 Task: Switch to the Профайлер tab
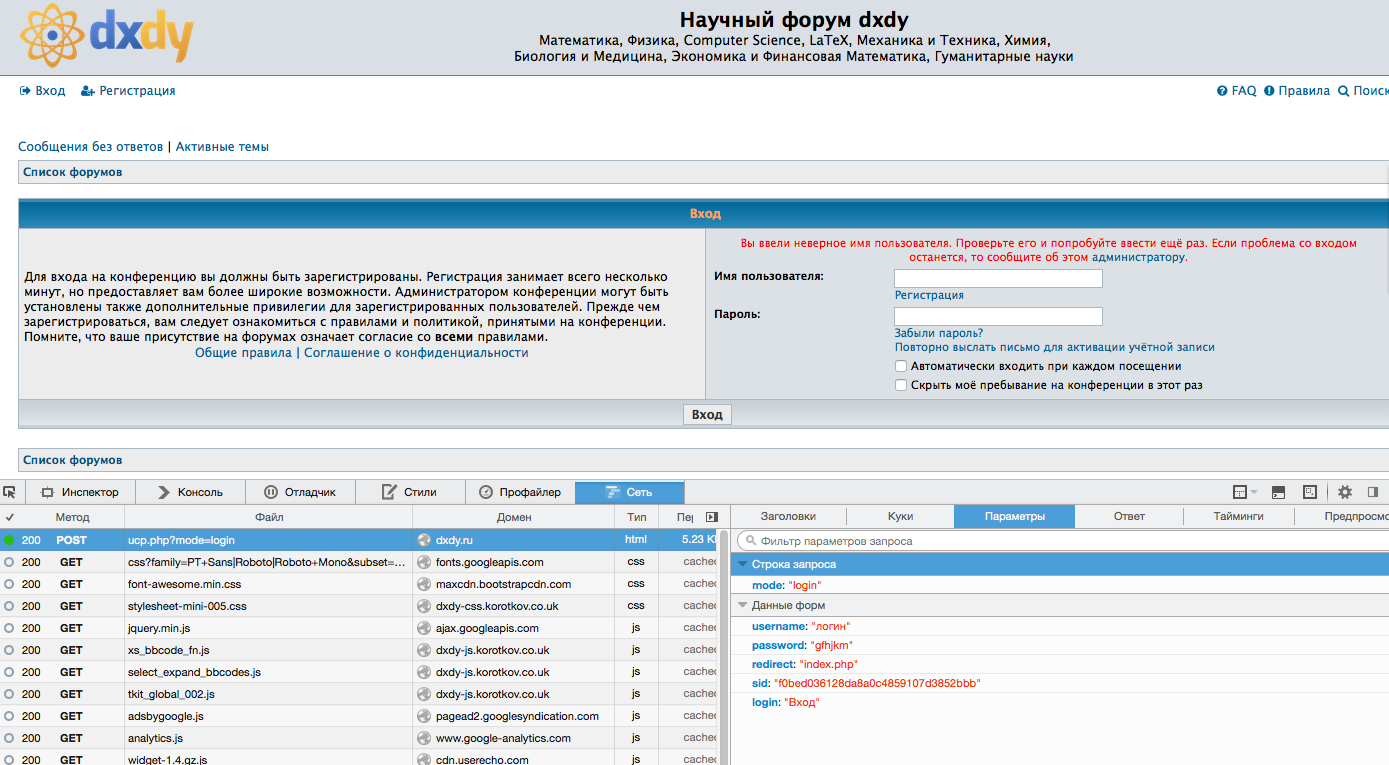(x=521, y=492)
